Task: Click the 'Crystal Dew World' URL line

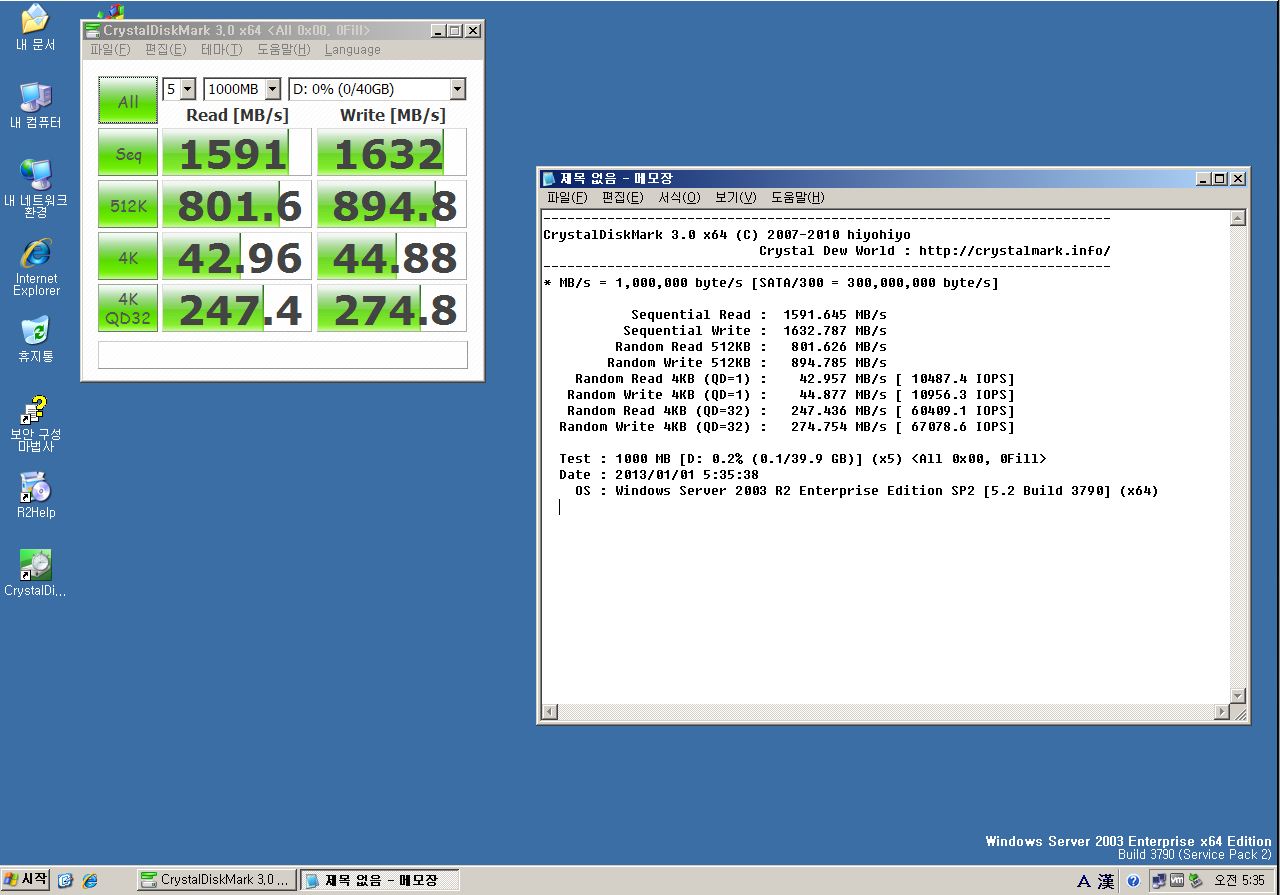Action: [x=935, y=251]
